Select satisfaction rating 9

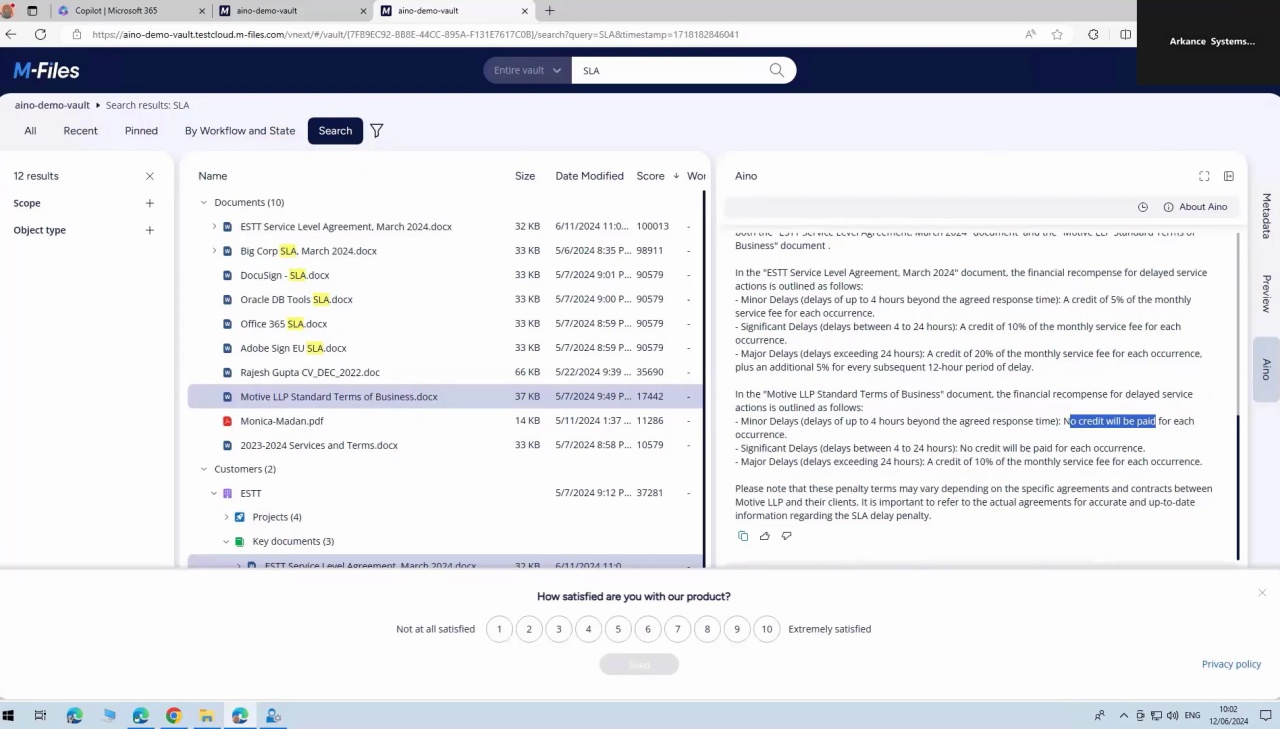tap(737, 629)
